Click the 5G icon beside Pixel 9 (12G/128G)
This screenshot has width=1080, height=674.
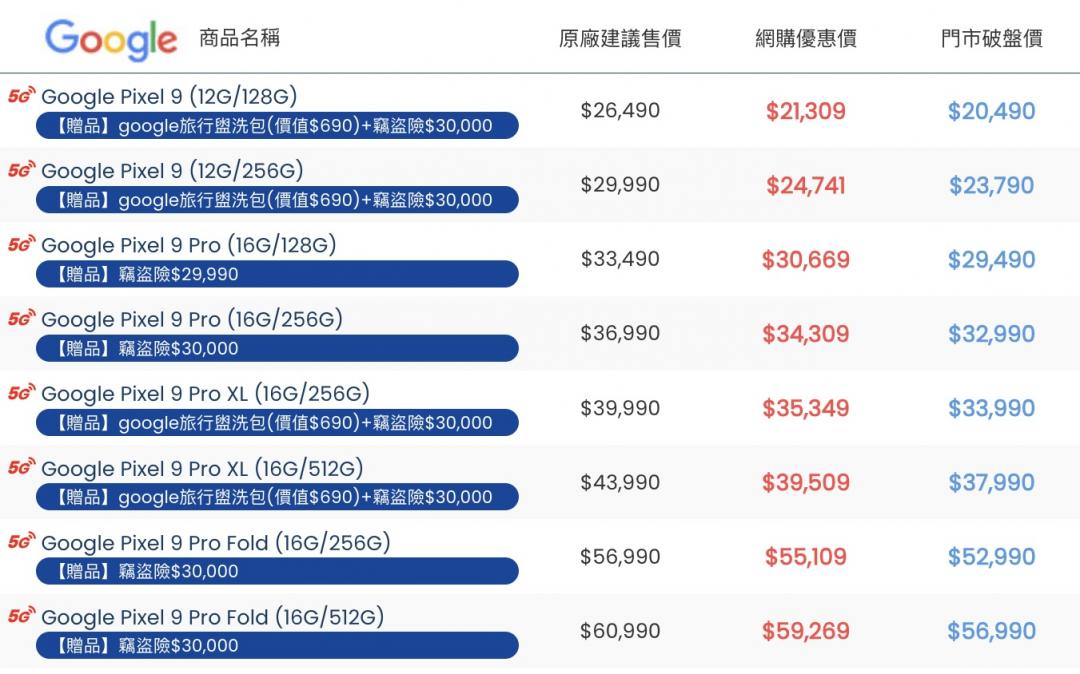coord(22,96)
